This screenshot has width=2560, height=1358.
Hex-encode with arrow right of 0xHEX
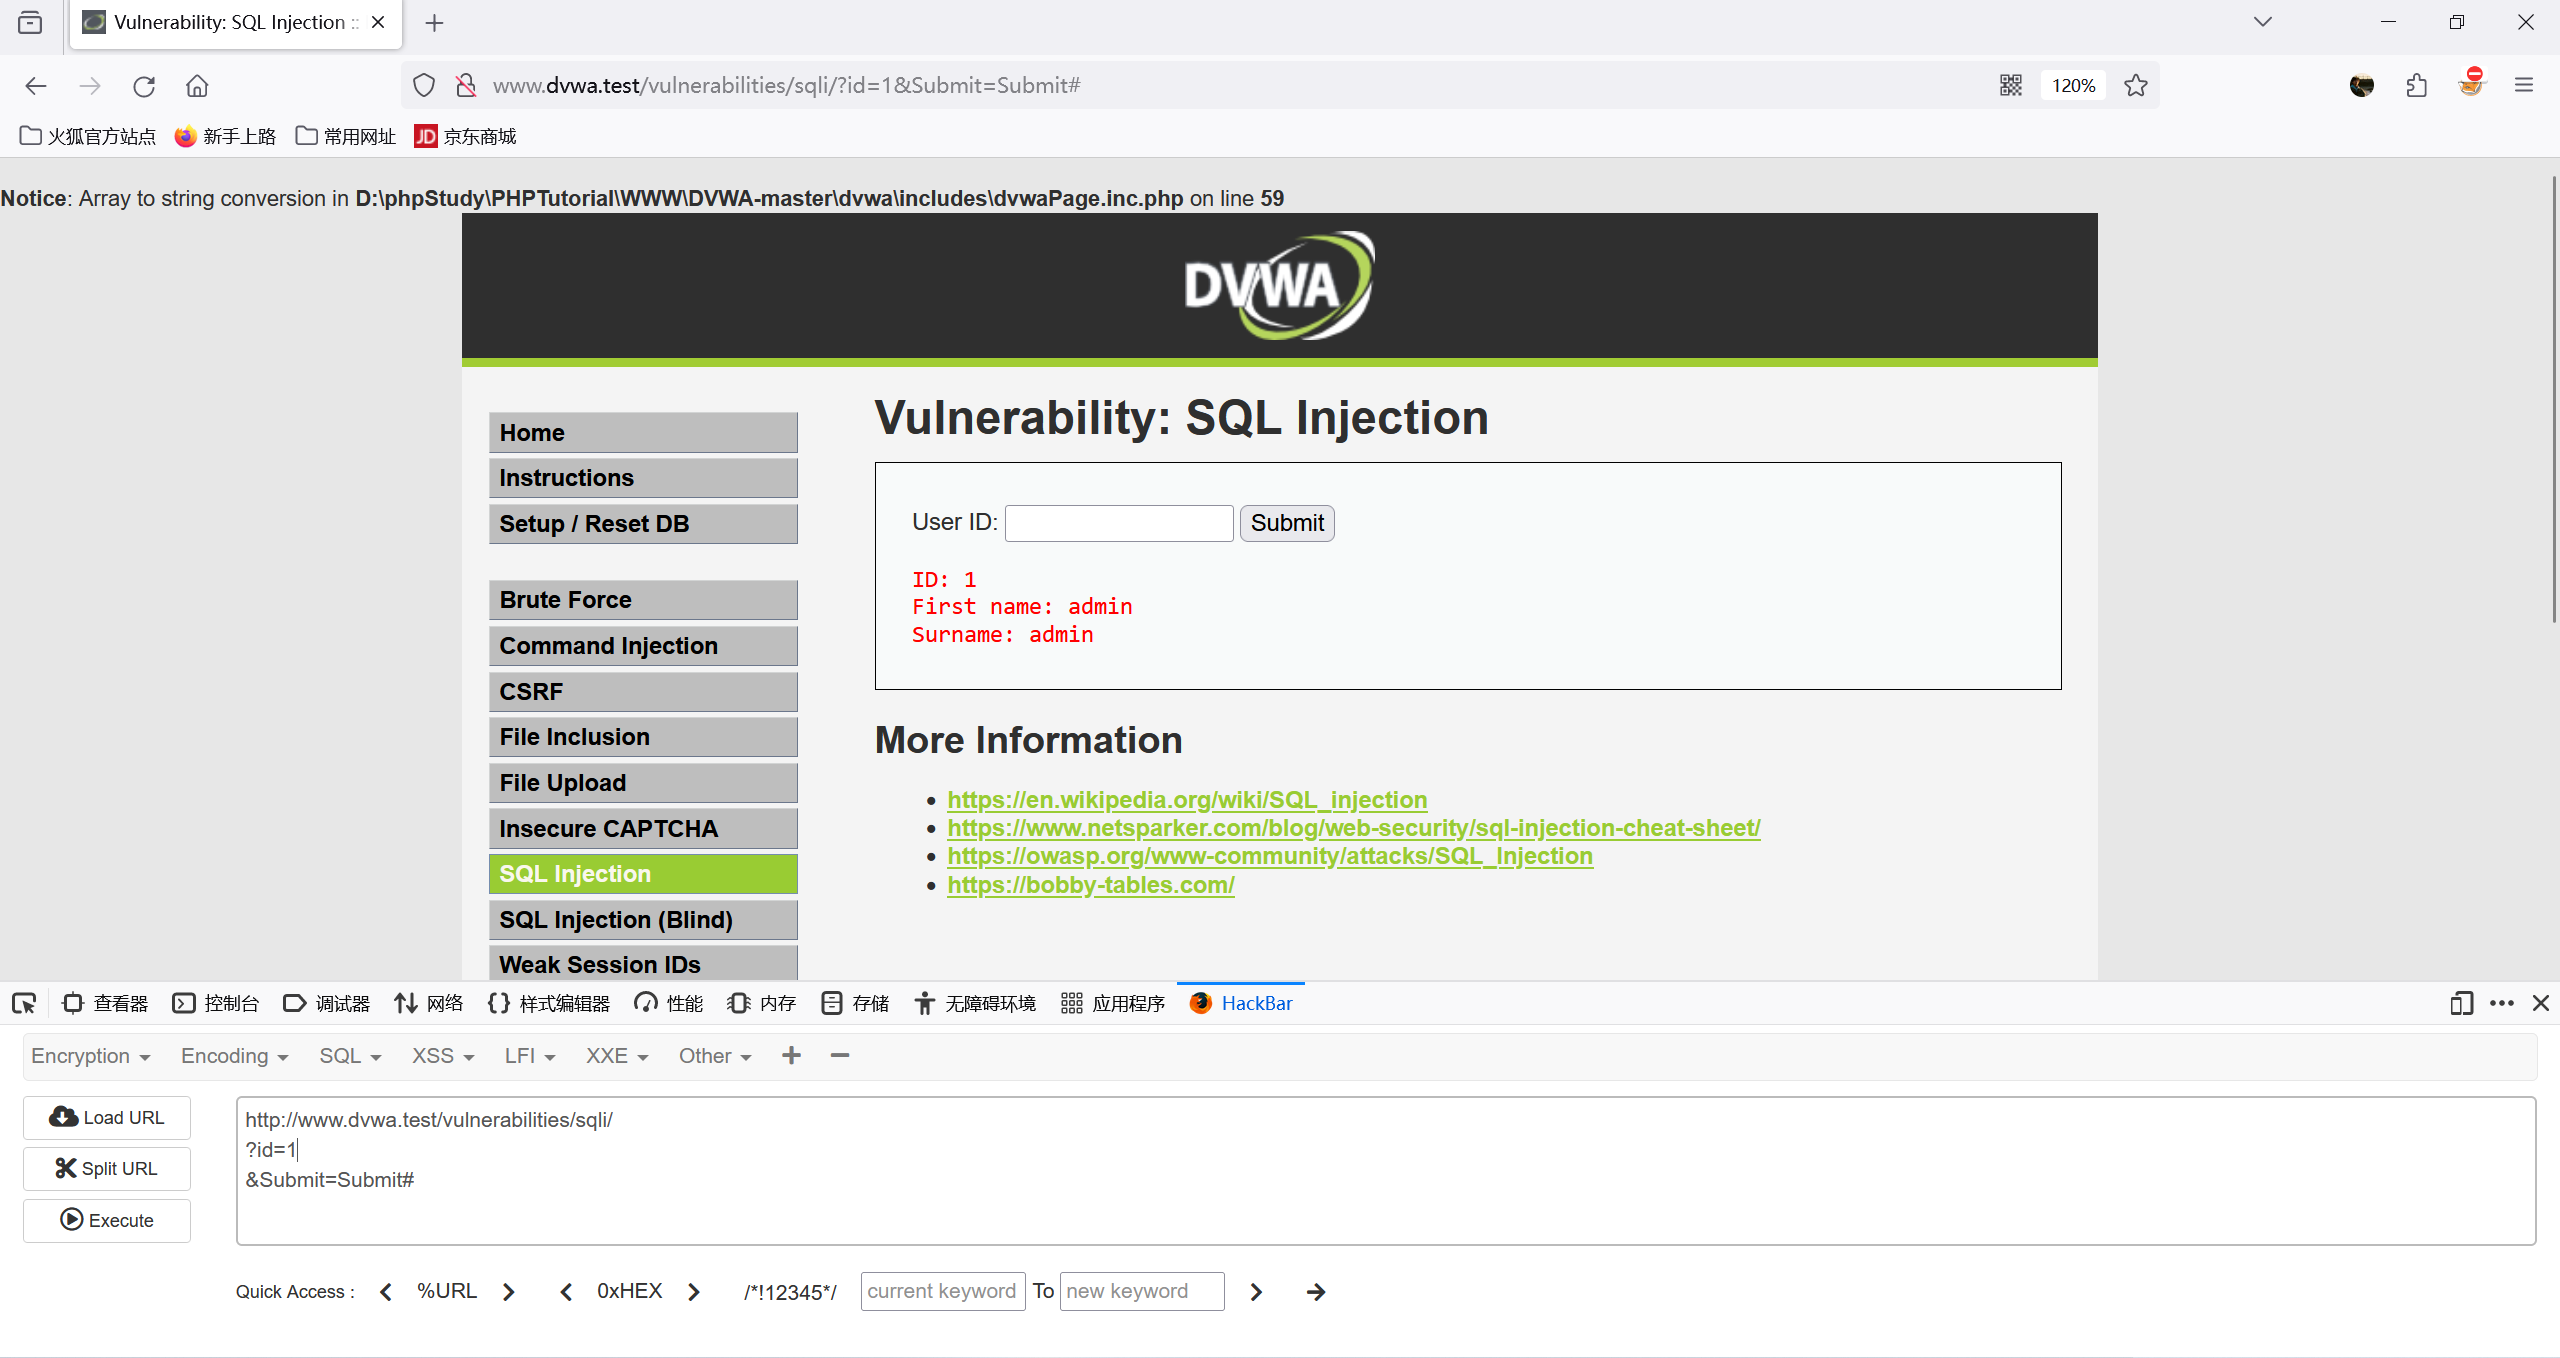point(694,1292)
